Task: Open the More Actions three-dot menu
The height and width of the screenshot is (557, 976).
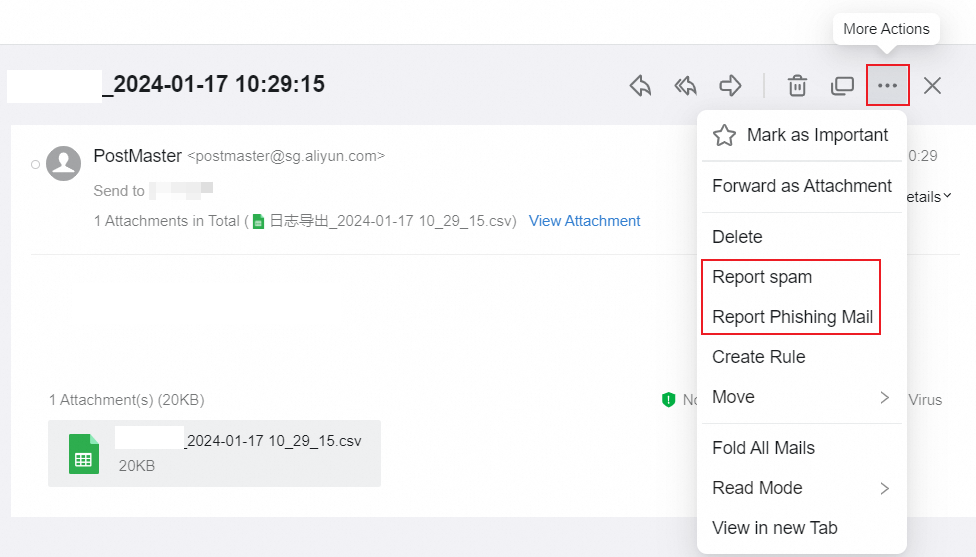Action: [x=888, y=85]
